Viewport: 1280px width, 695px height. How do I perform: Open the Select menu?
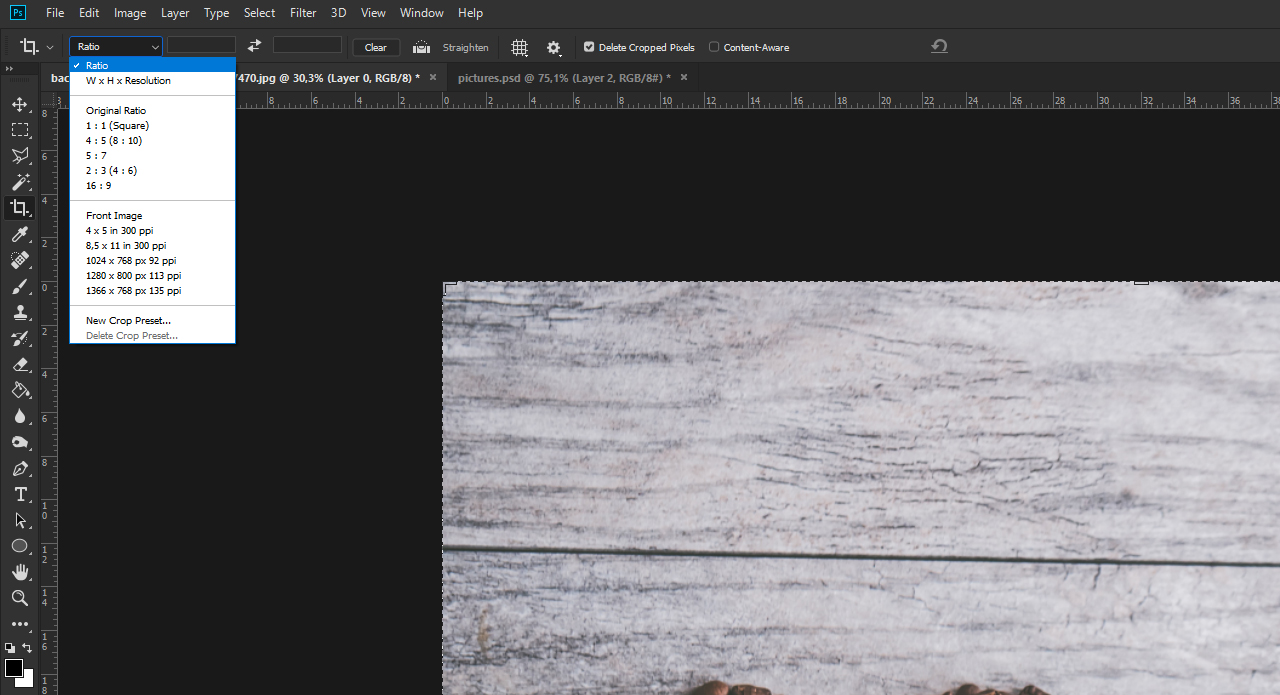pyautogui.click(x=260, y=13)
